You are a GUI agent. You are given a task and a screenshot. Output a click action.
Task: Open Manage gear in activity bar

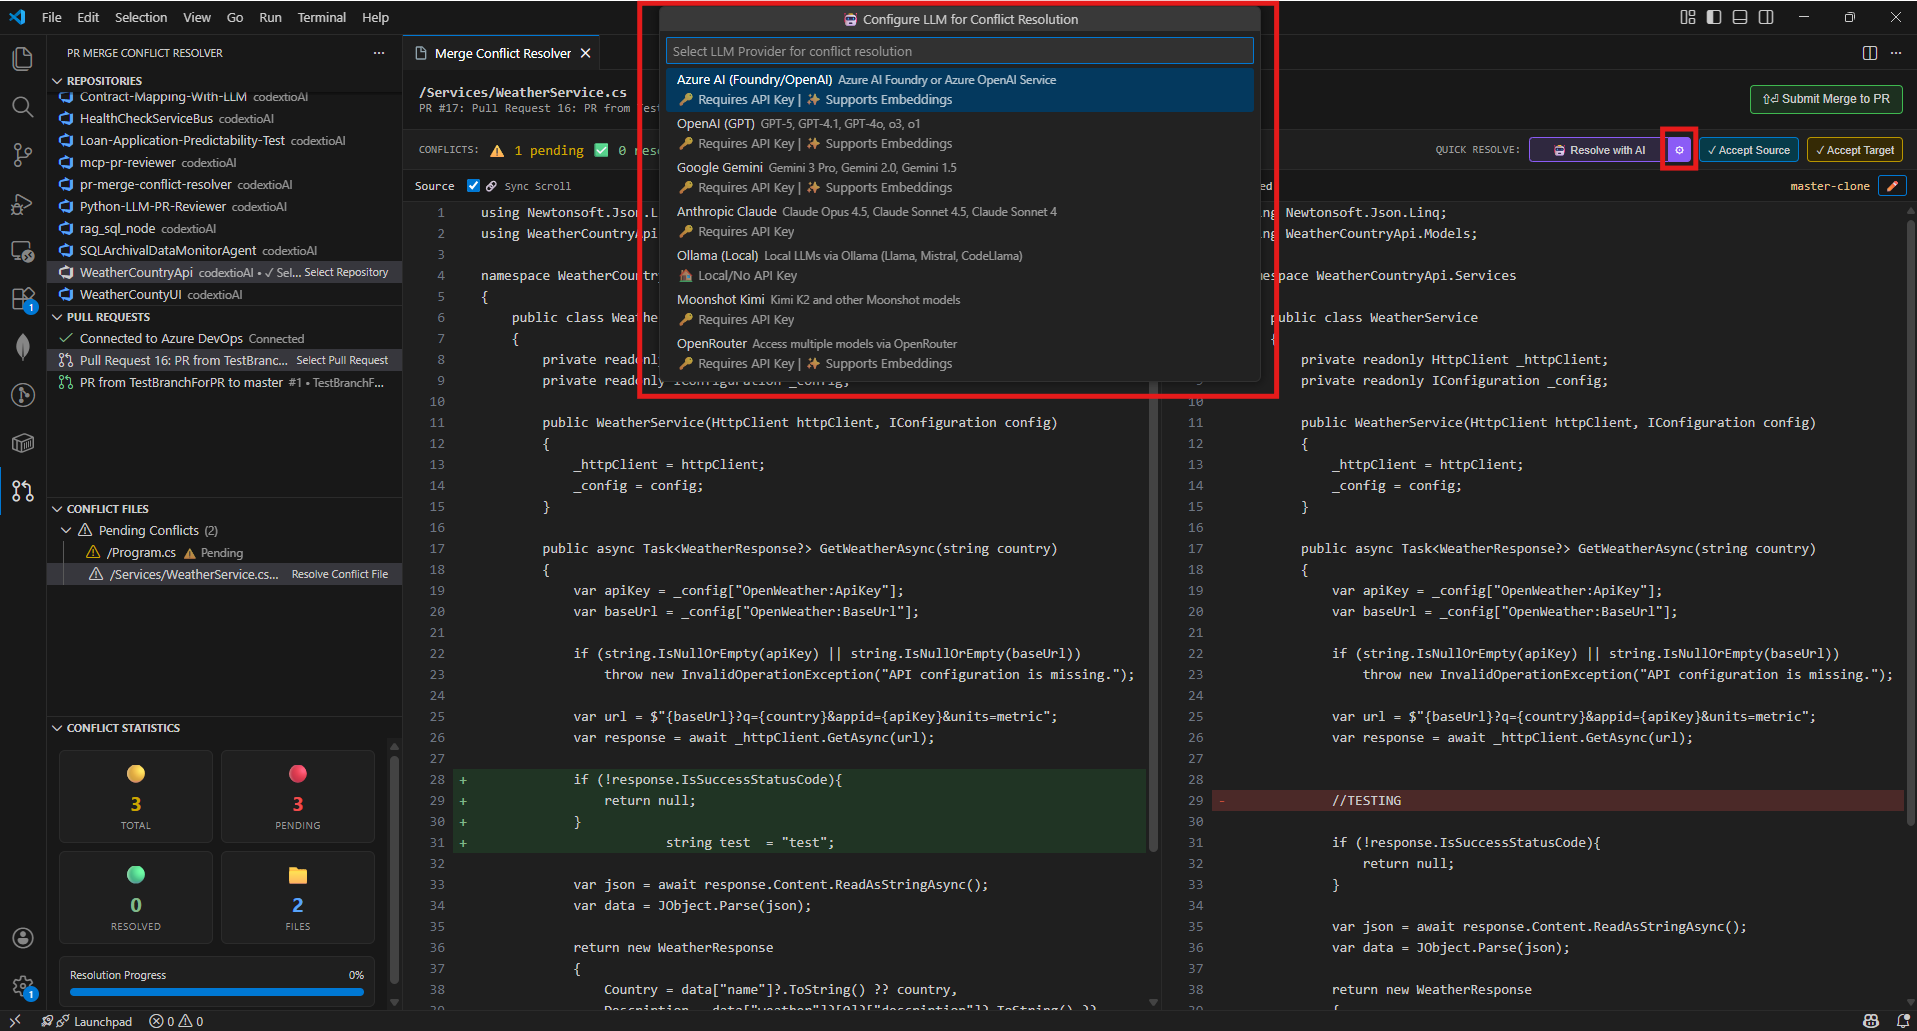[22, 986]
